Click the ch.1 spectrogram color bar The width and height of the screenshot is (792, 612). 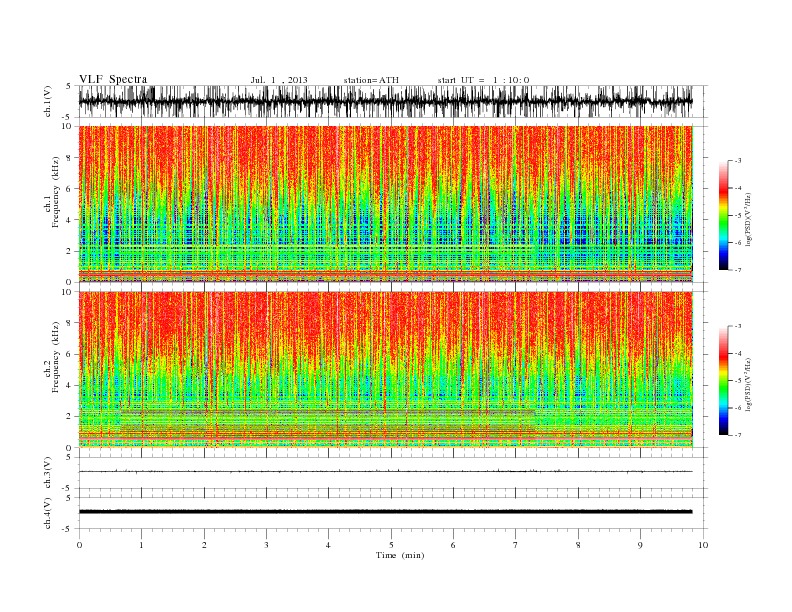click(x=724, y=215)
